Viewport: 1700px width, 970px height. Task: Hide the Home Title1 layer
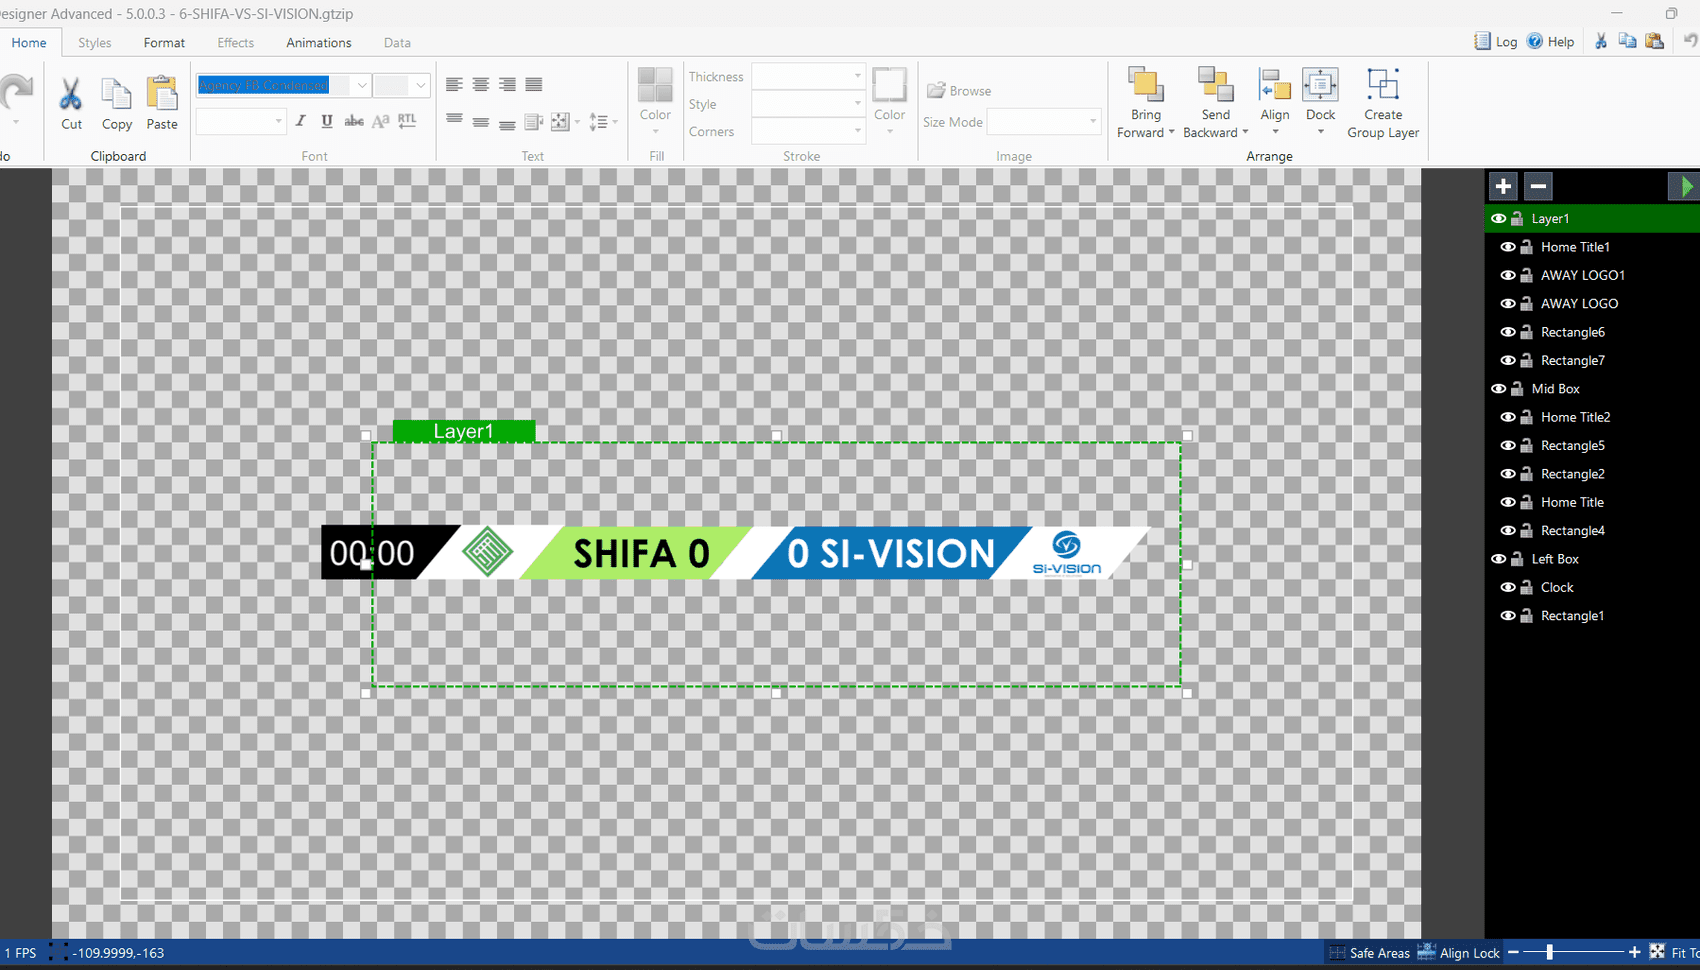point(1508,247)
